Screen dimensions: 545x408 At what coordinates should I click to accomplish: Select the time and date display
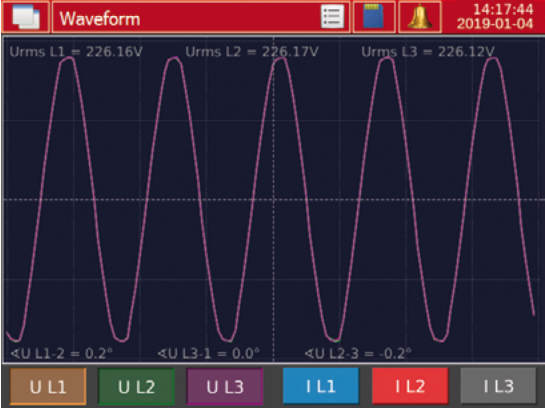pyautogui.click(x=495, y=17)
